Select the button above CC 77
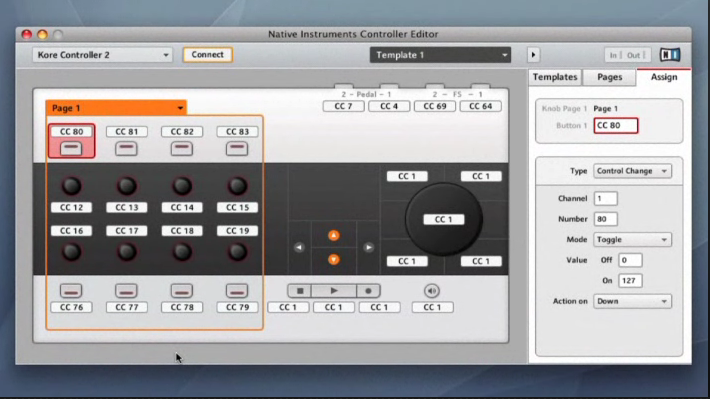 click(x=126, y=291)
